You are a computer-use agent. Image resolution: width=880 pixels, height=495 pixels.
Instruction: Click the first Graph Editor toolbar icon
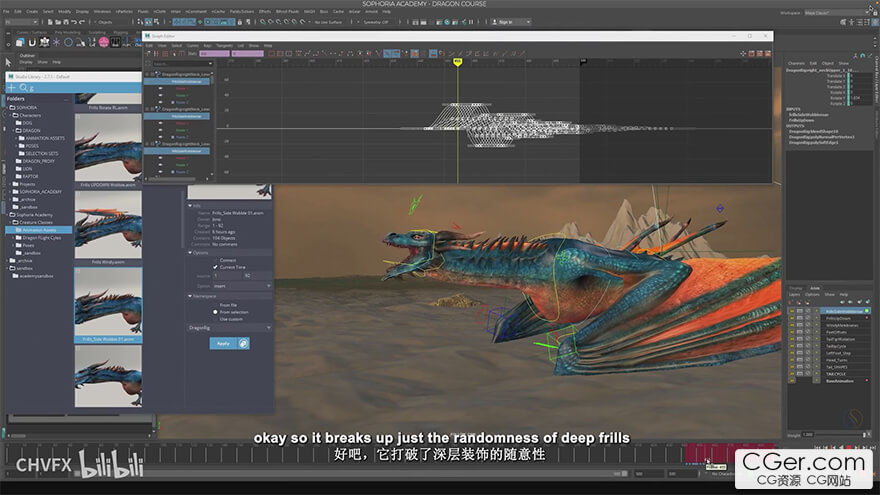click(x=149, y=53)
